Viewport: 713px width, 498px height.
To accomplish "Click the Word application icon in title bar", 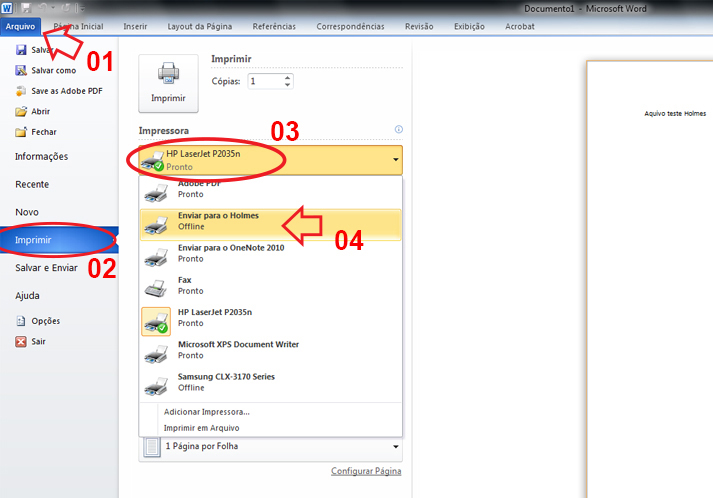I will [7, 8].
